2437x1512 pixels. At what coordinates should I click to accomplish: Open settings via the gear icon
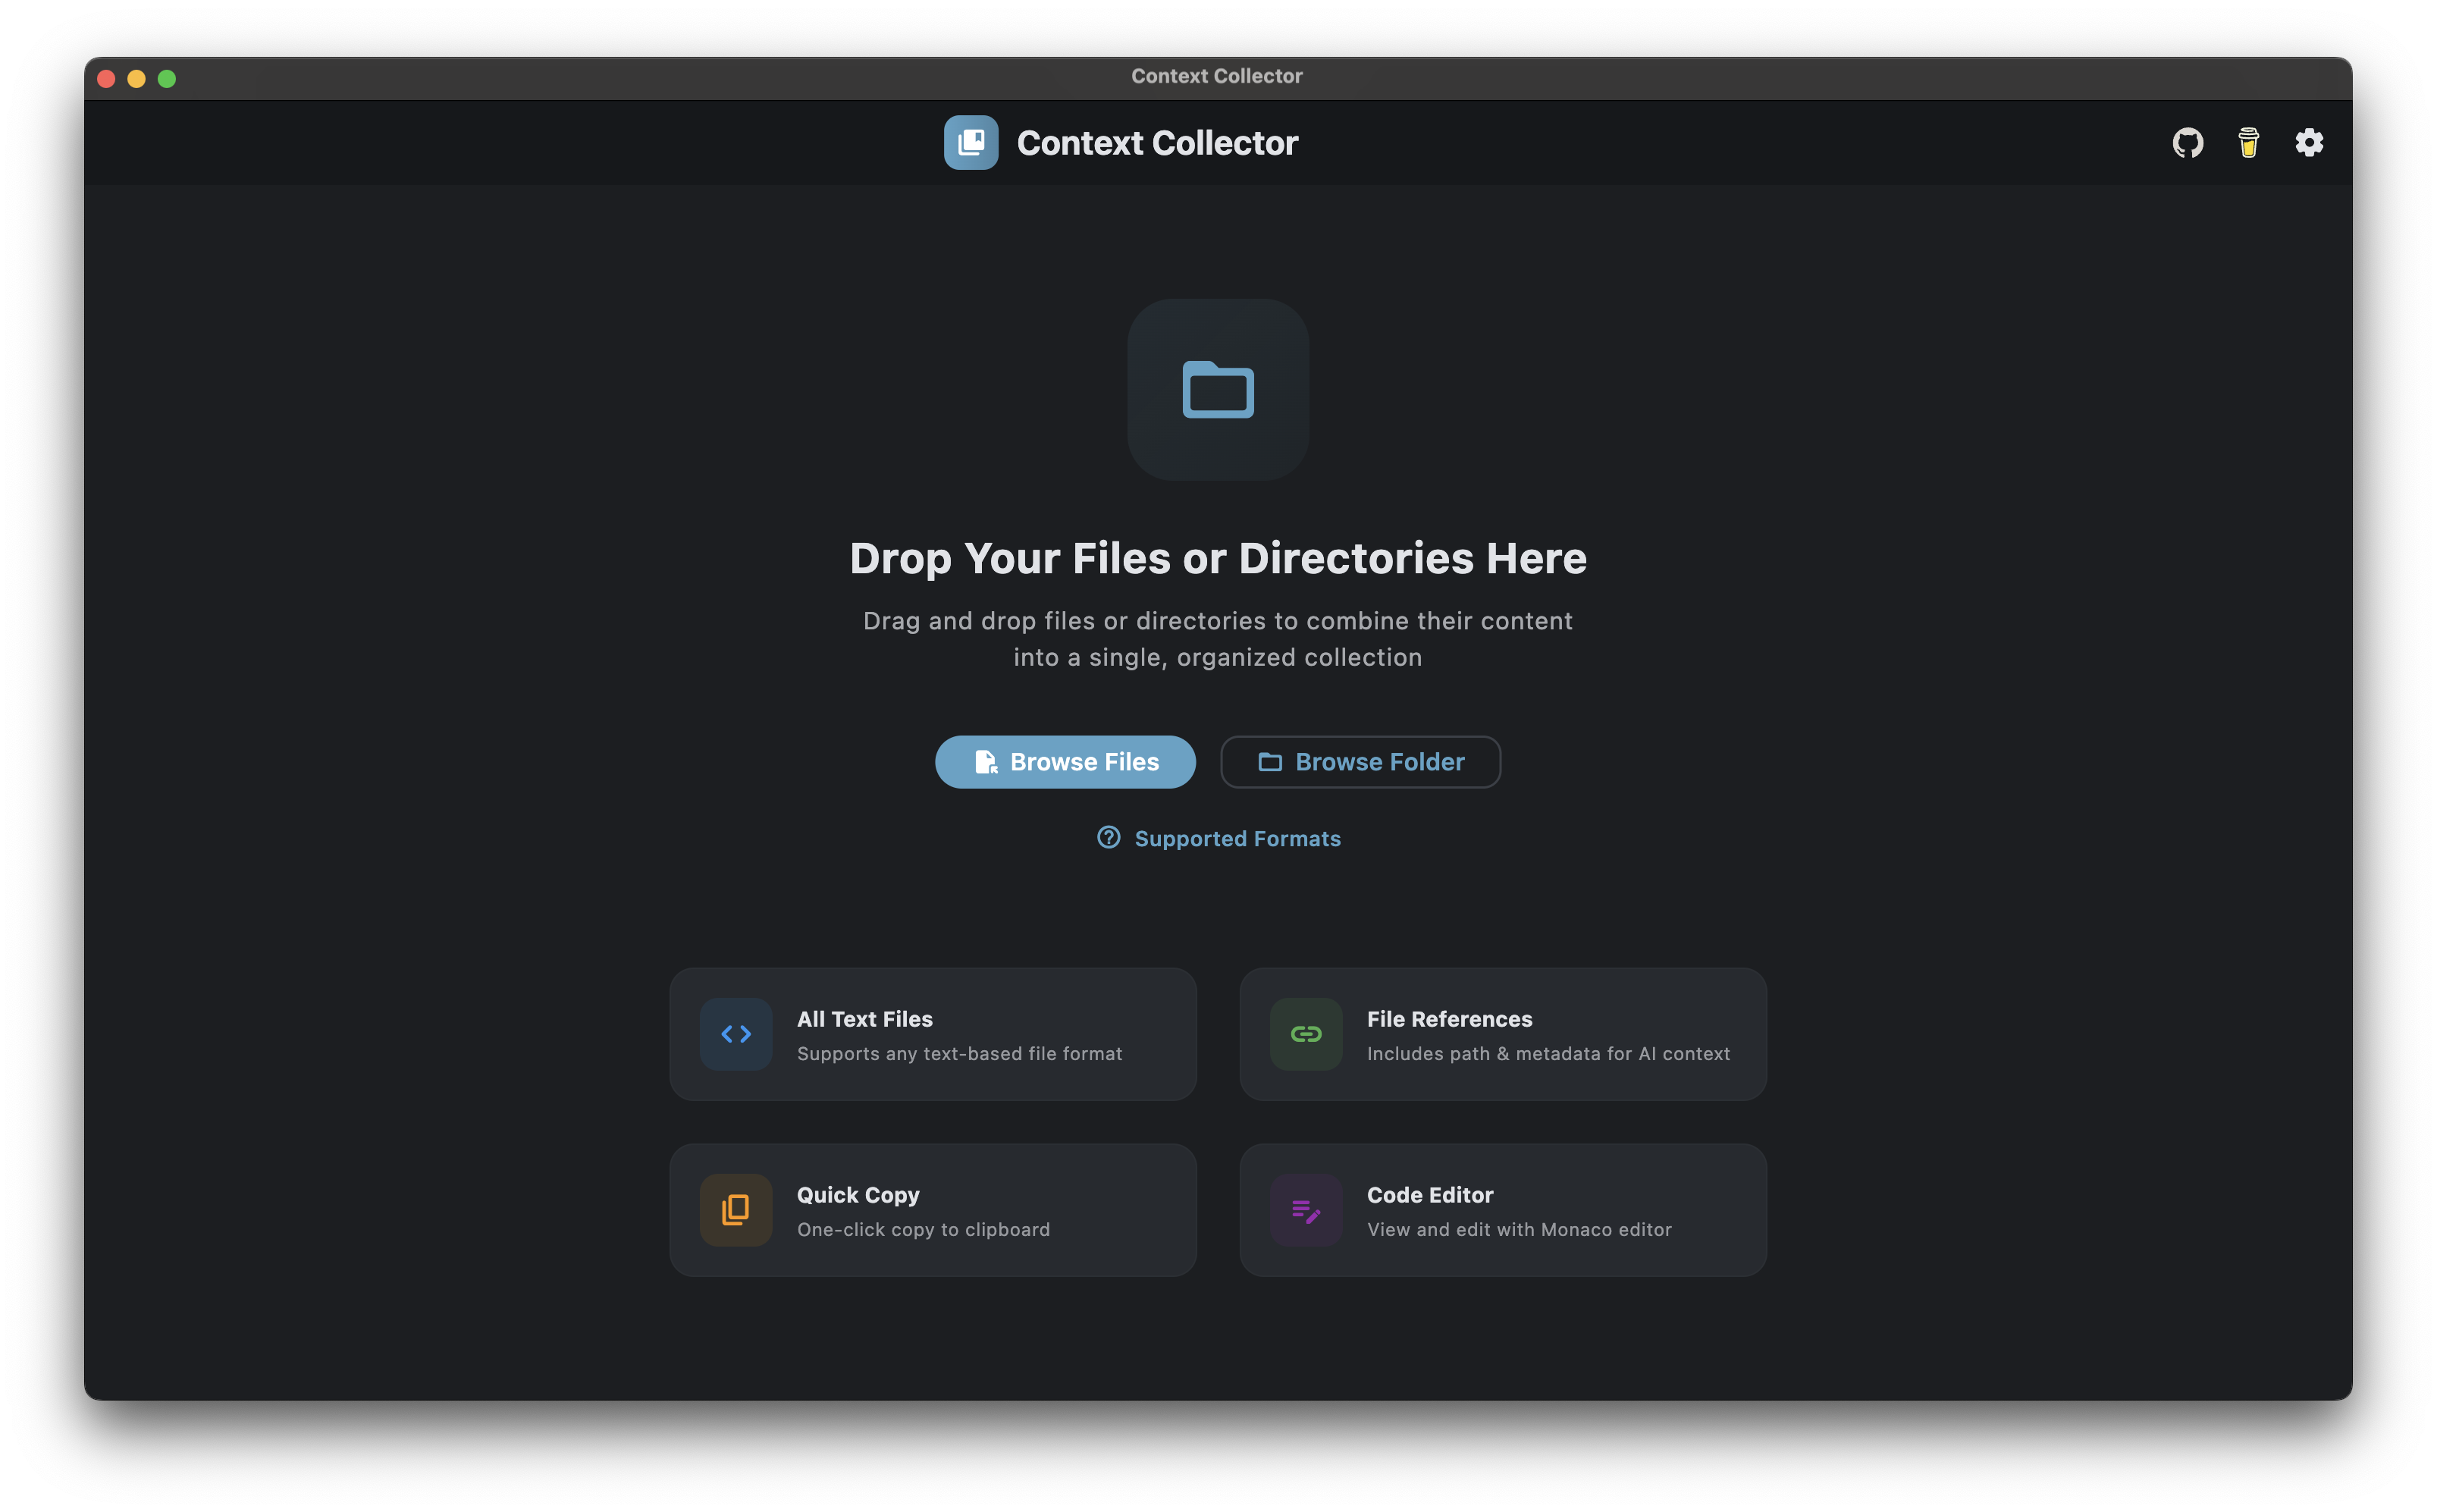2308,143
